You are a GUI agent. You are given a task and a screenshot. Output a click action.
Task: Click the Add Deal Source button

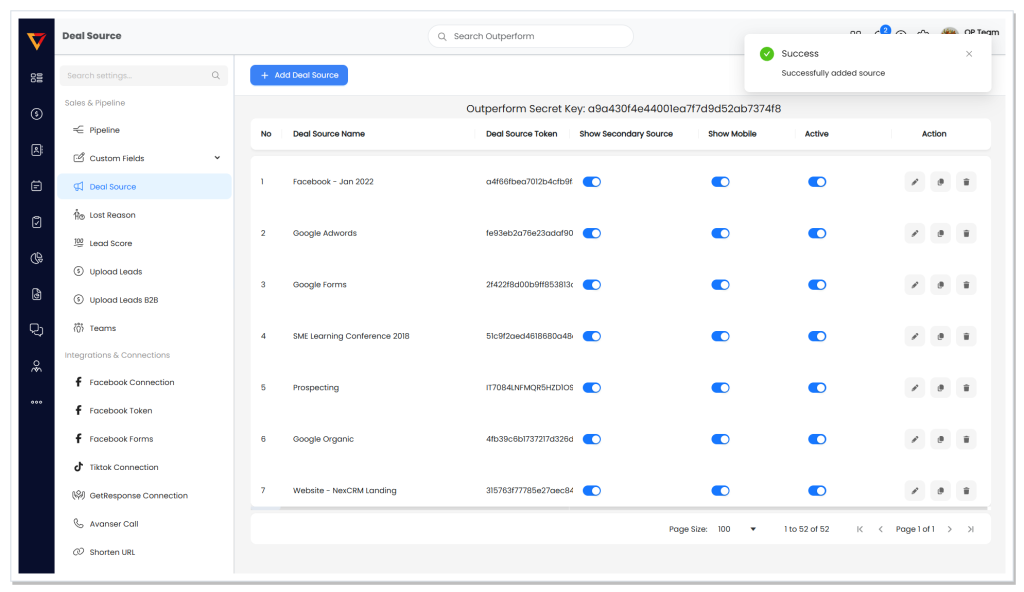pyautogui.click(x=299, y=75)
